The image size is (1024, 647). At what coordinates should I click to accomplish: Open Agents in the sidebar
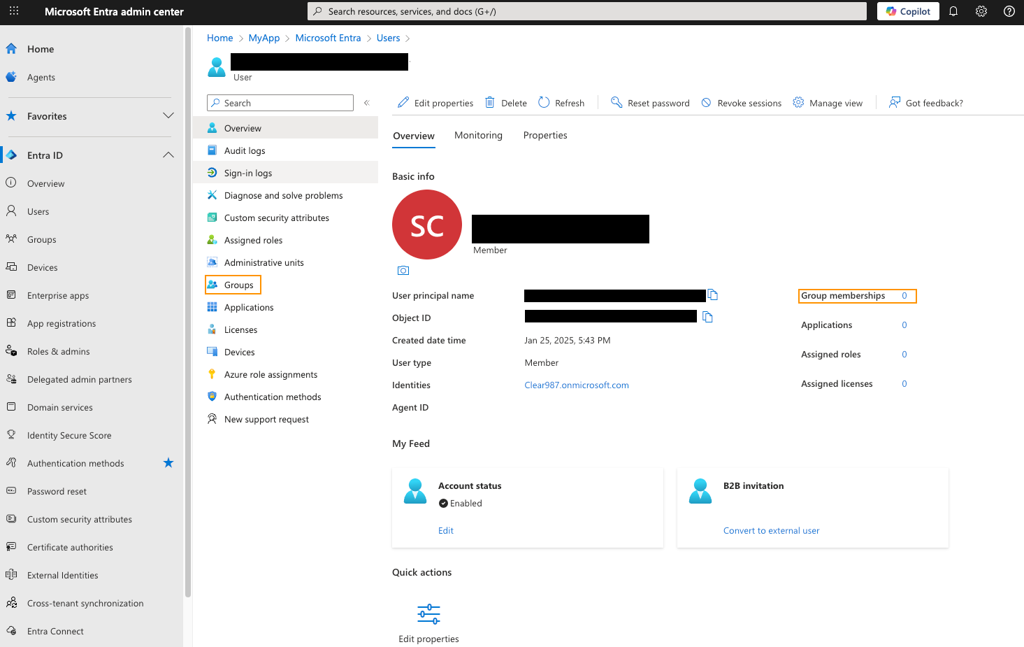[41, 77]
